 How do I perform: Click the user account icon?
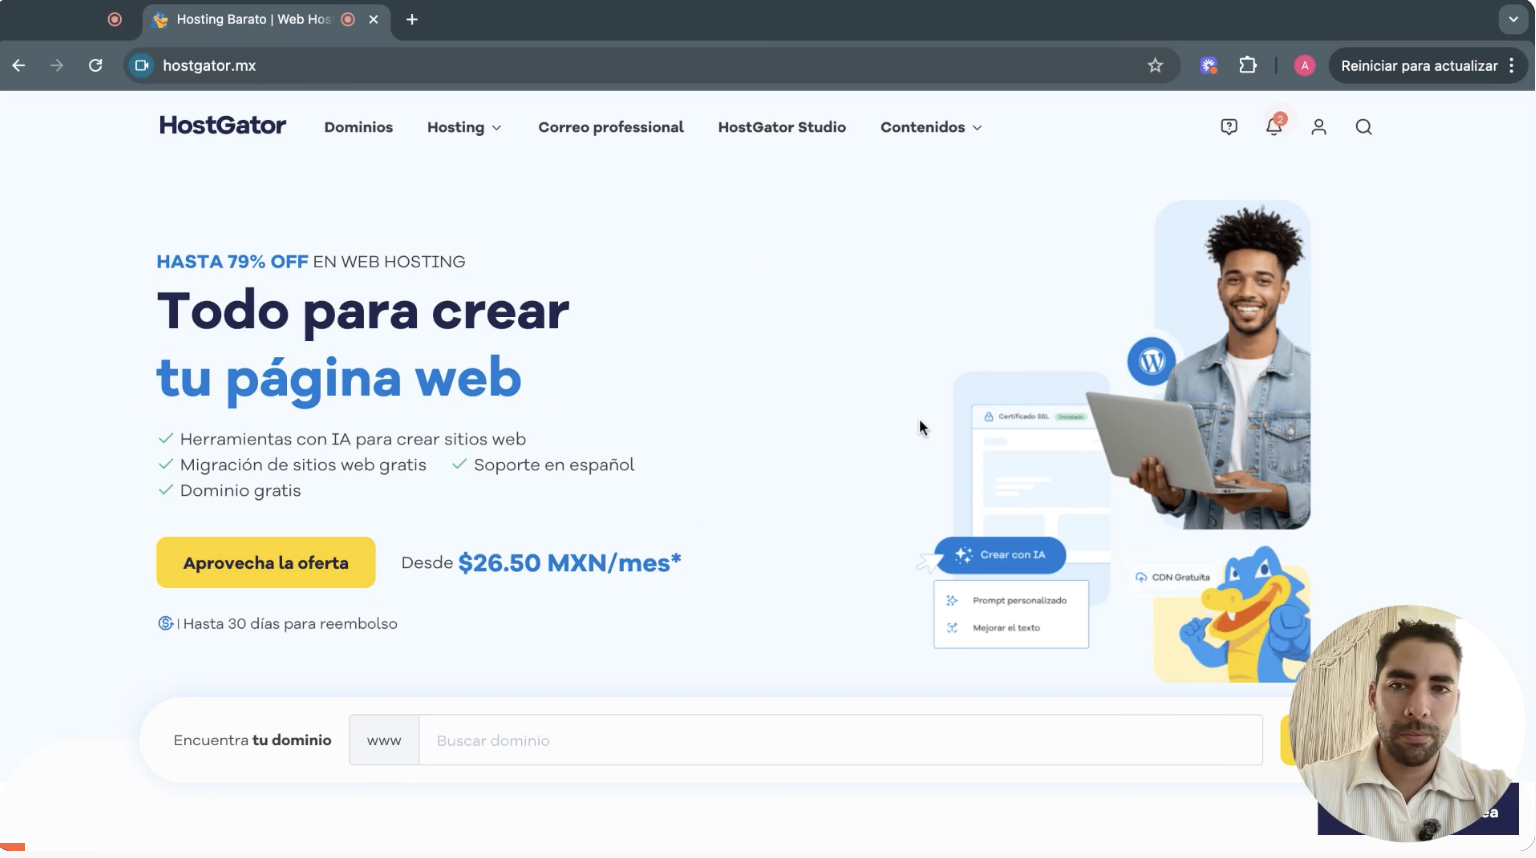(1319, 127)
